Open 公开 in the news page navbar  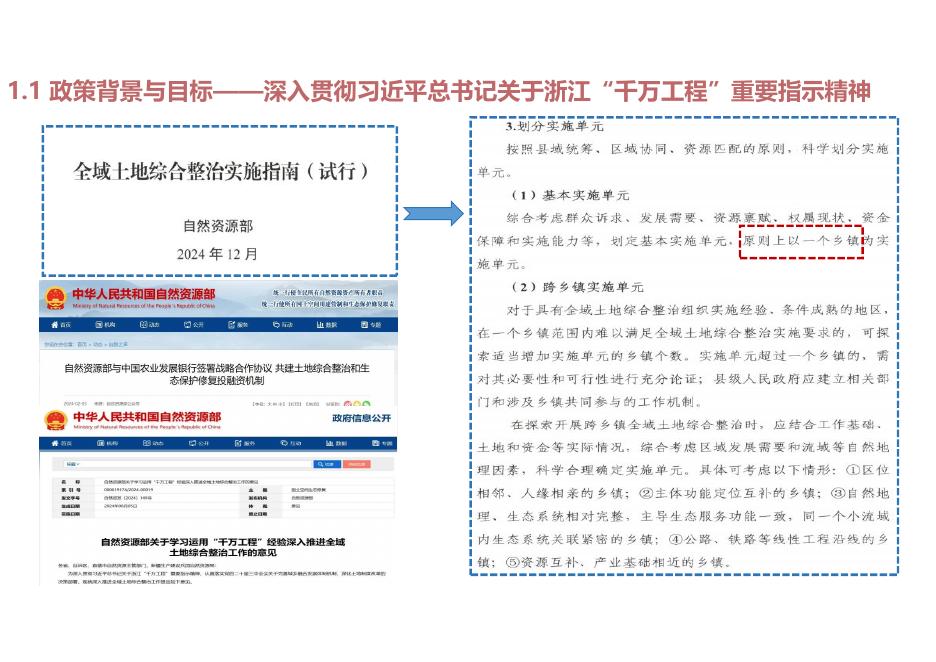pyautogui.click(x=194, y=325)
